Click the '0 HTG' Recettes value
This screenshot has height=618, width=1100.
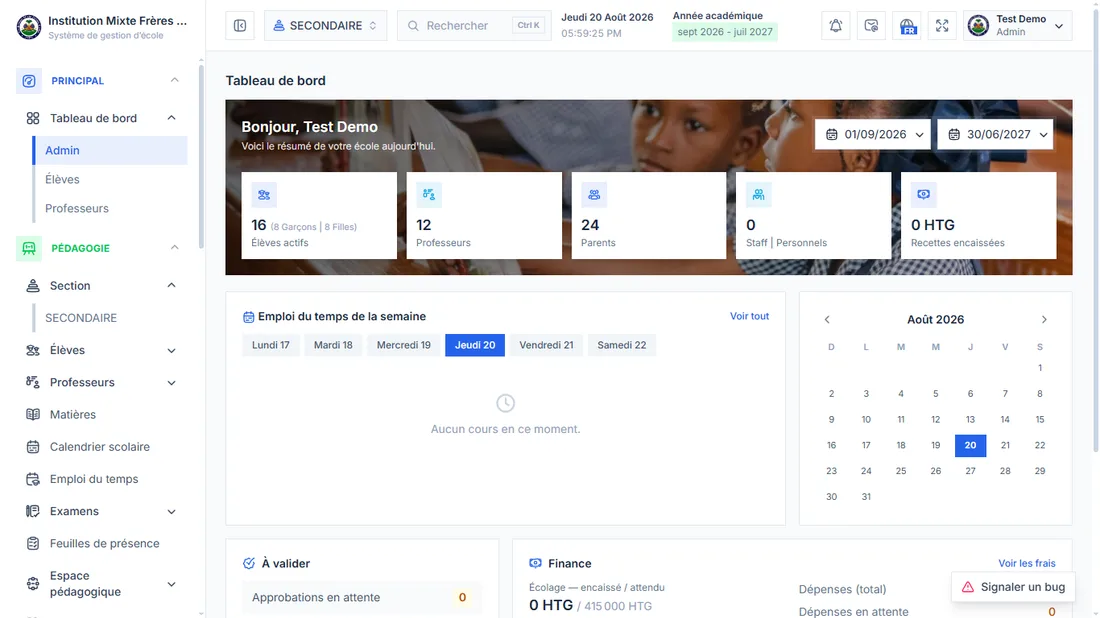tap(932, 225)
